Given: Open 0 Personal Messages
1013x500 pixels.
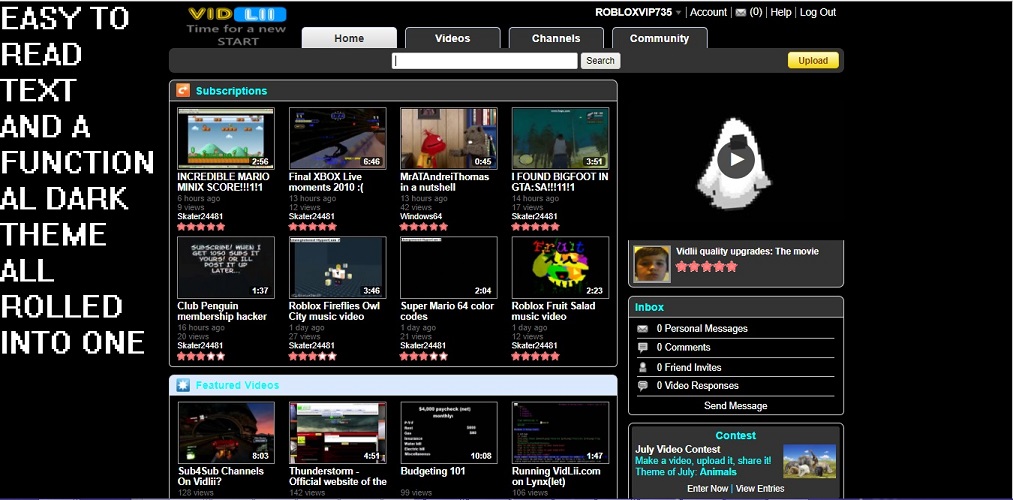Looking at the screenshot, I should tap(702, 329).
